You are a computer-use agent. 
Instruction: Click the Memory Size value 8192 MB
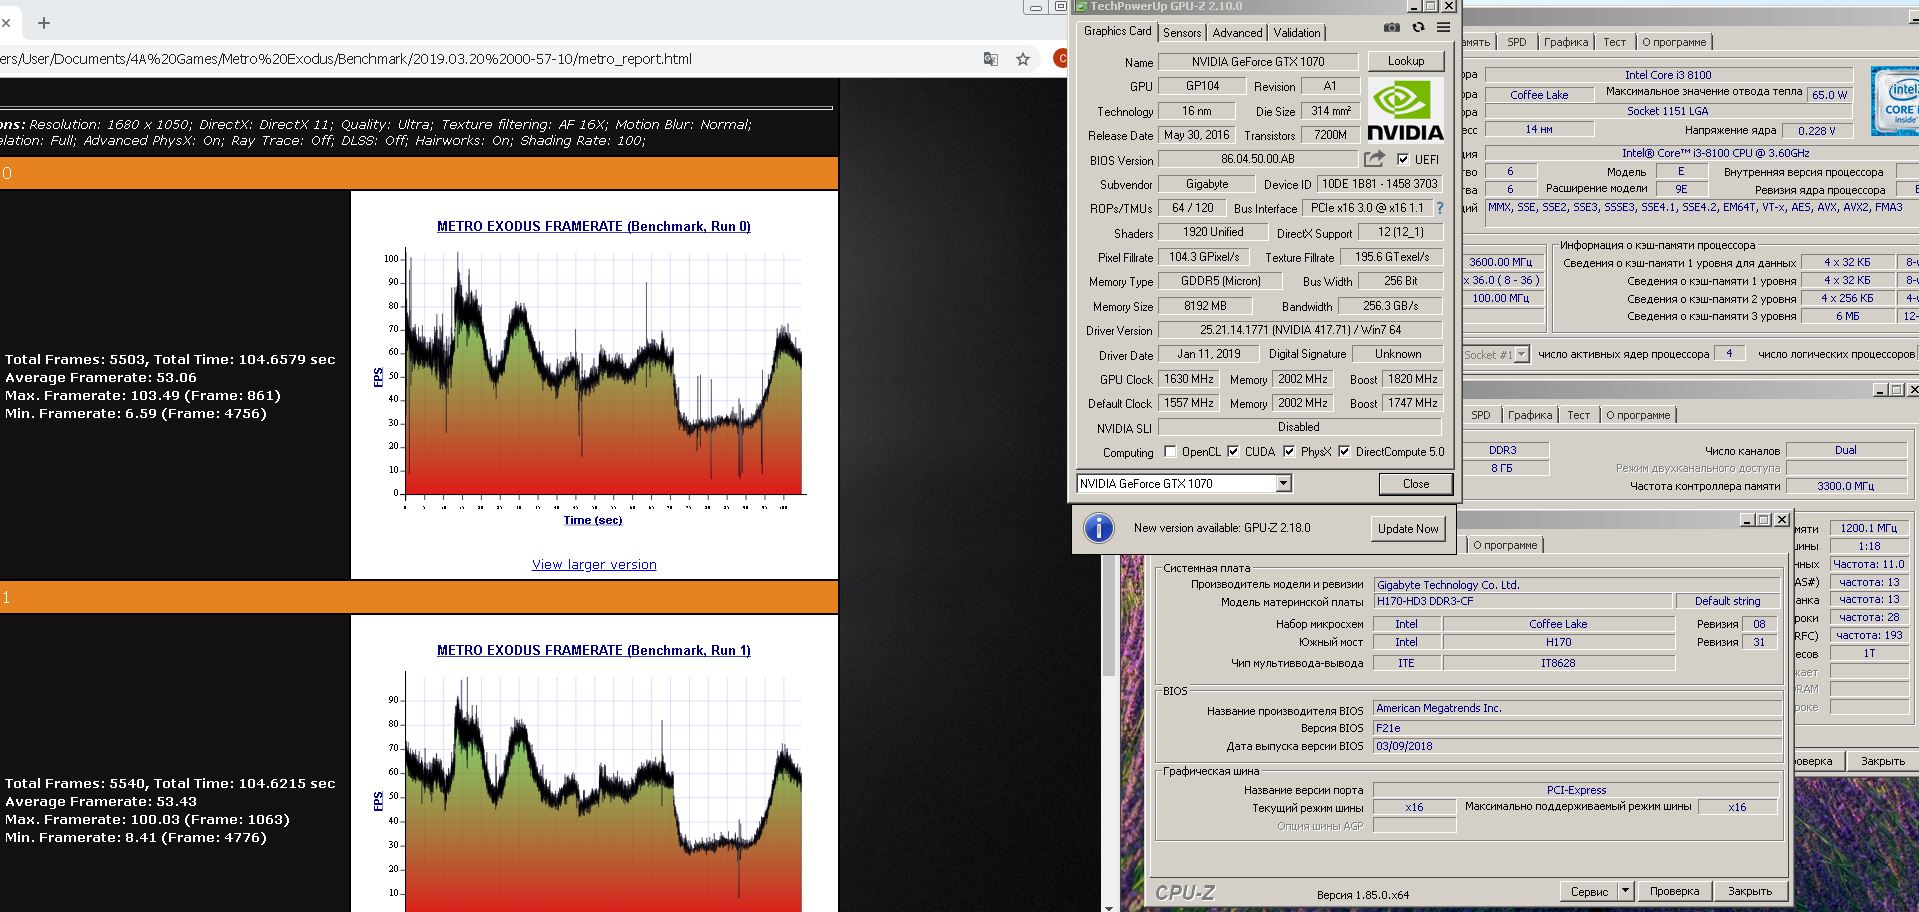point(1205,306)
